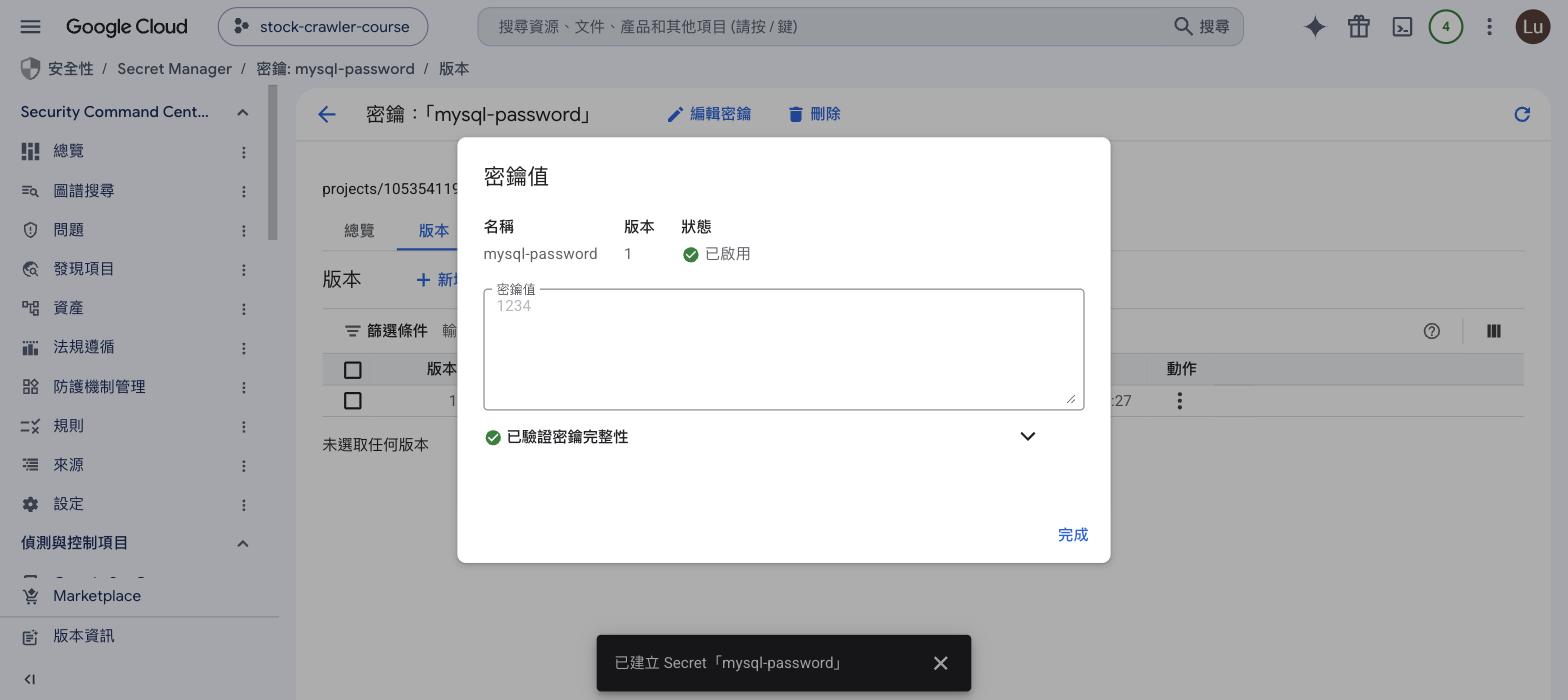Expand the 已驗證密鑰完整性 details
This screenshot has width=1568, height=700.
[x=1027, y=436]
